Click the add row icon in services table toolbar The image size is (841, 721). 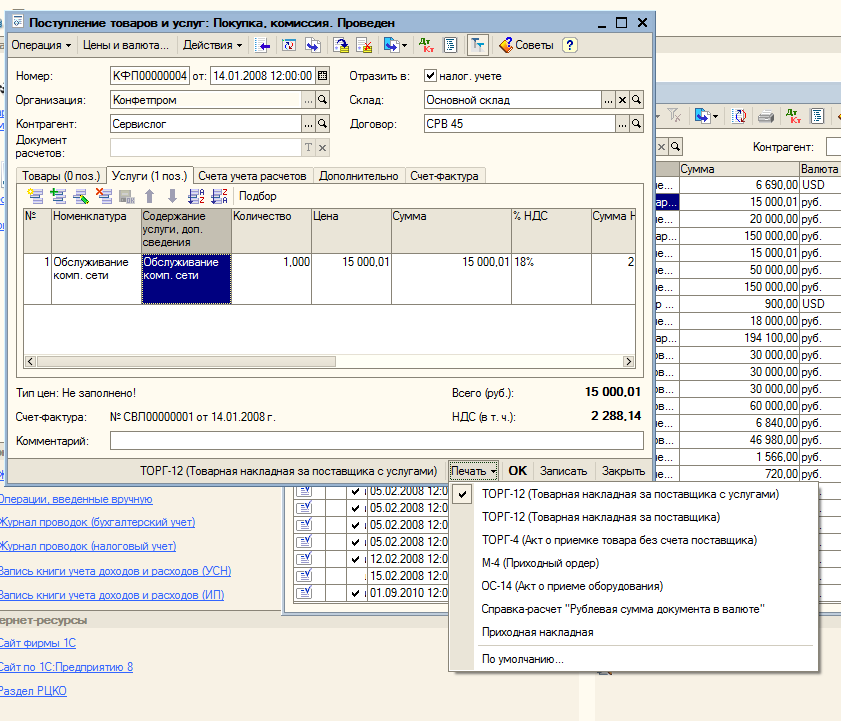36,196
